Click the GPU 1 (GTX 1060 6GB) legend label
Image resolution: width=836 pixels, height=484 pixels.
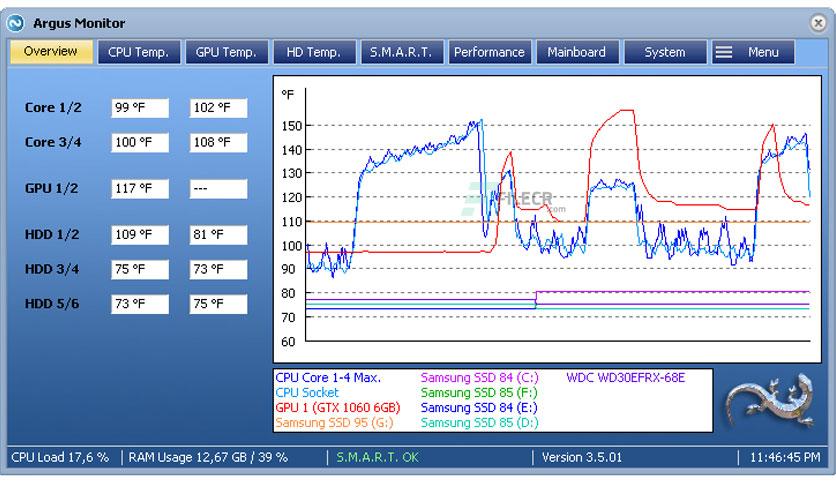coord(337,408)
